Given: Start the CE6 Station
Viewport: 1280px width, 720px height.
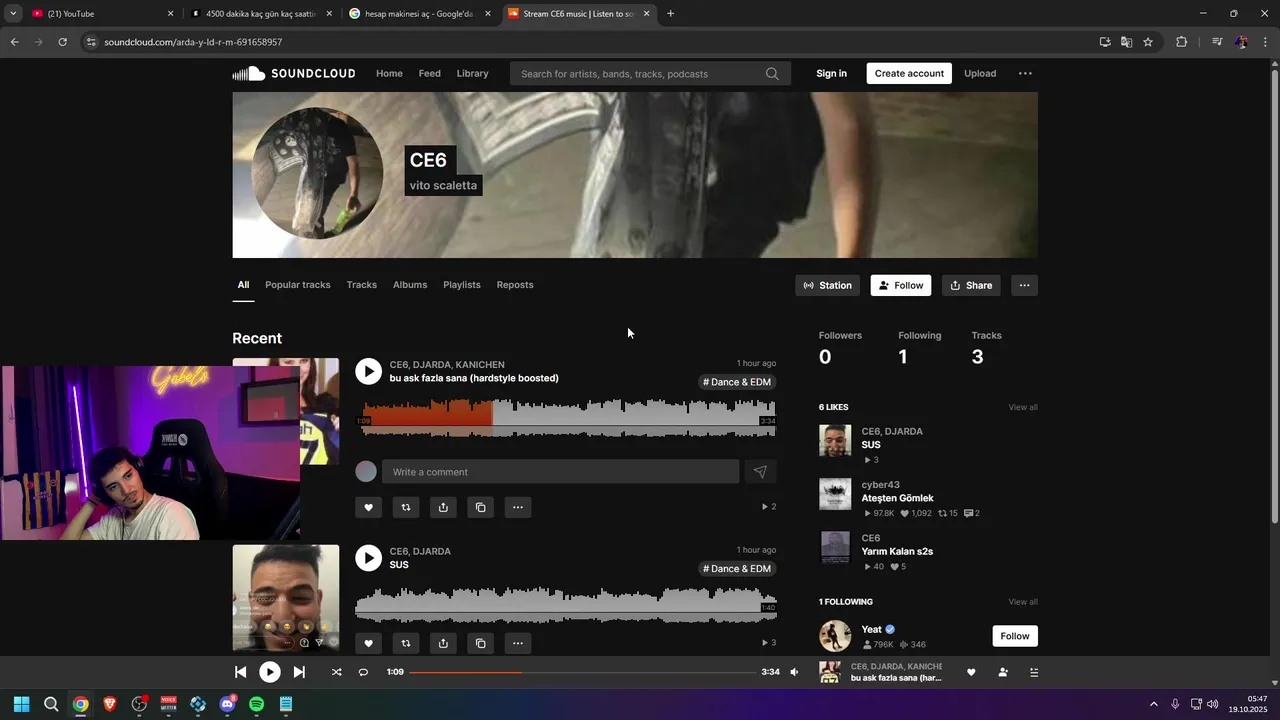Looking at the screenshot, I should 828,286.
